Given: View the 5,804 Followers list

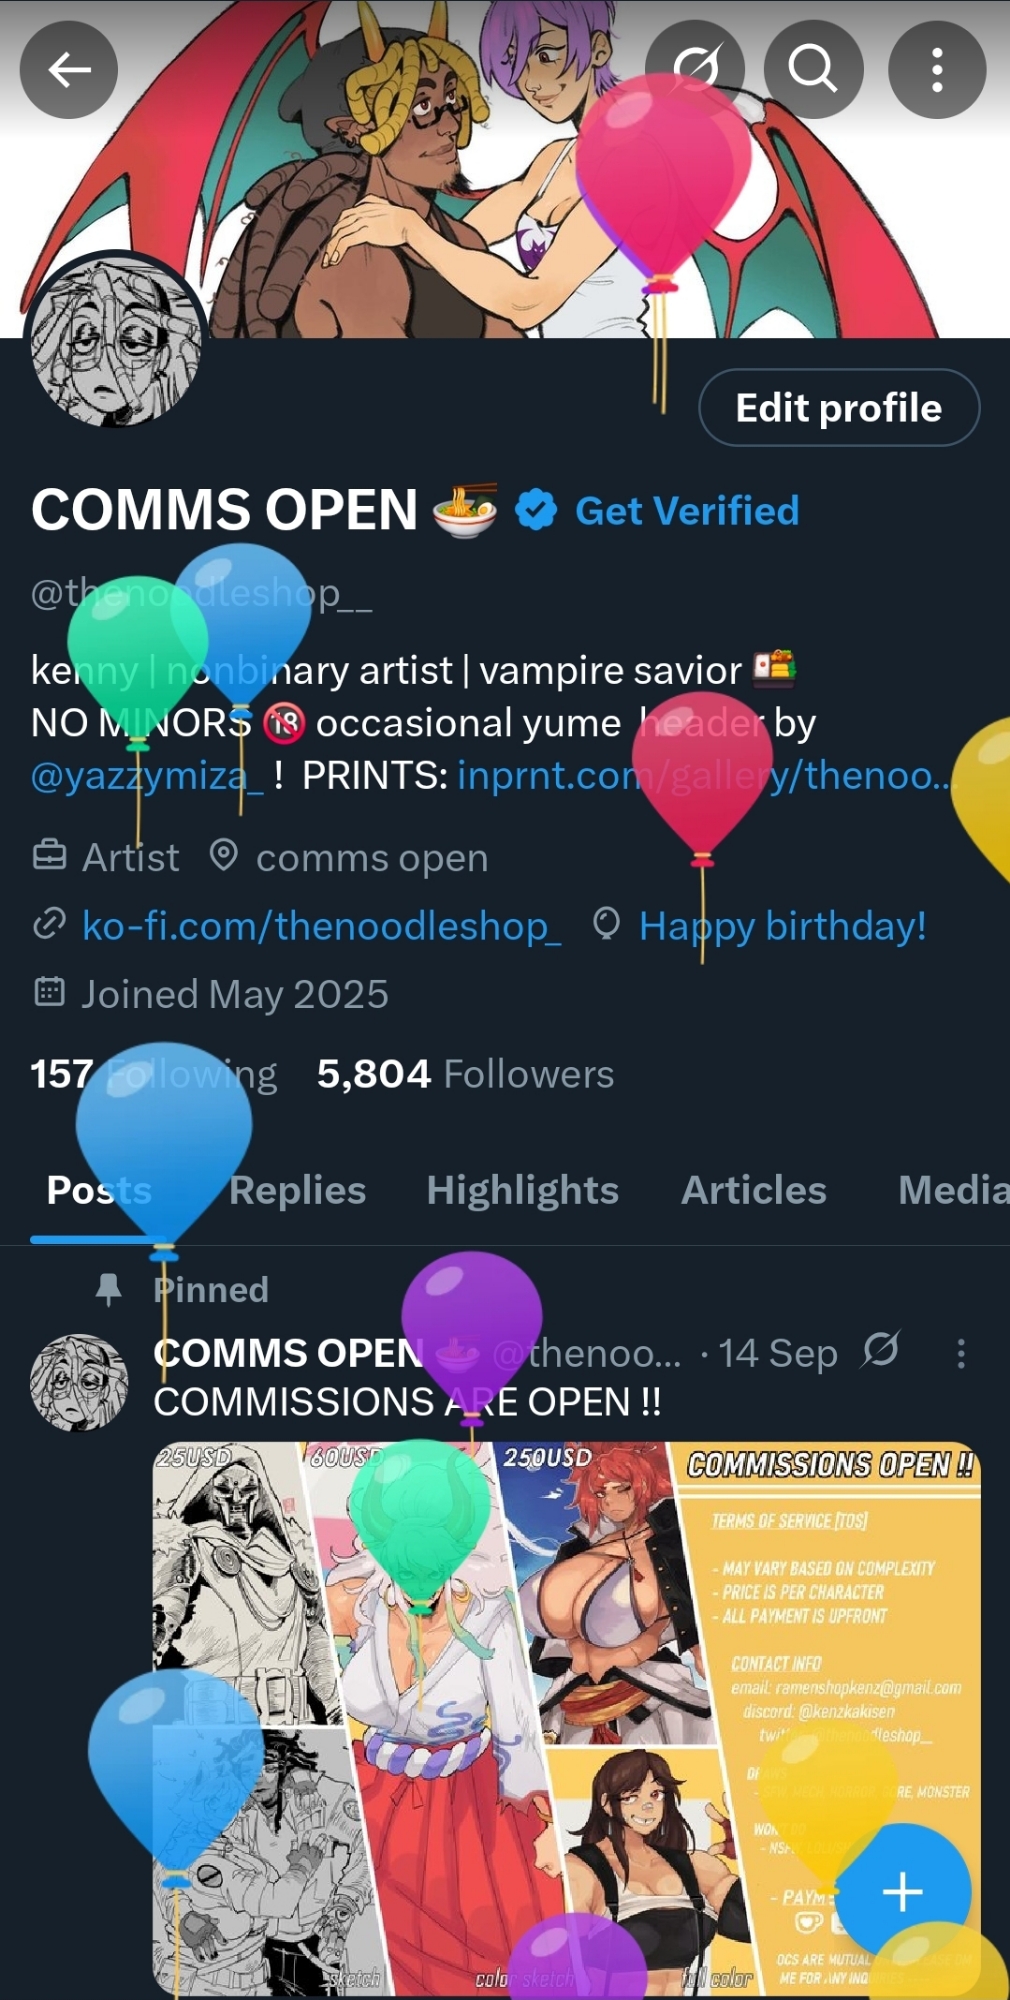Looking at the screenshot, I should [465, 1074].
